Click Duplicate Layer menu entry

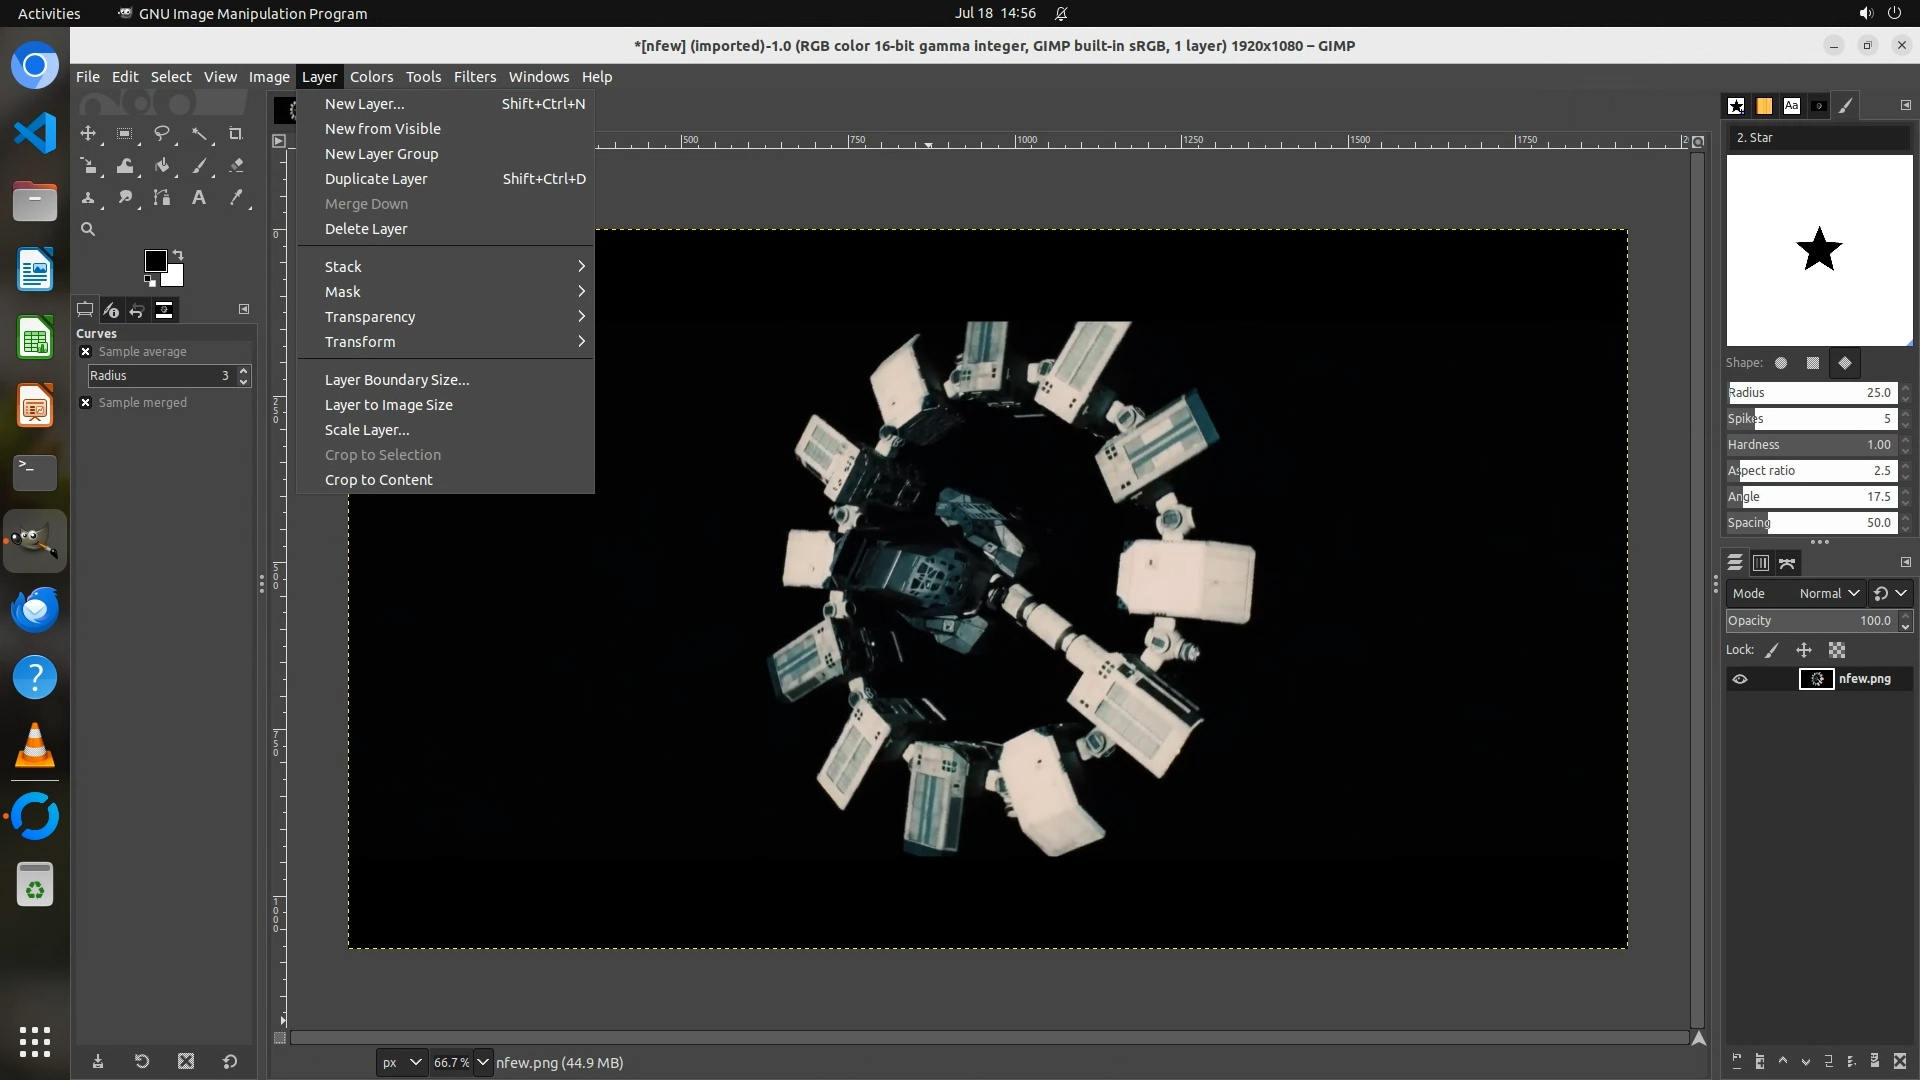pyautogui.click(x=376, y=179)
